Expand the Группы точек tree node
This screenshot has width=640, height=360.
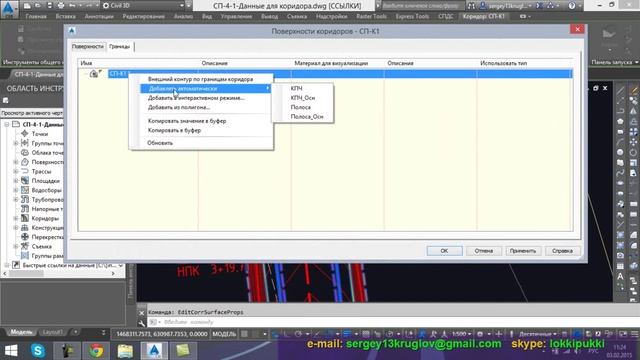click(x=16, y=143)
